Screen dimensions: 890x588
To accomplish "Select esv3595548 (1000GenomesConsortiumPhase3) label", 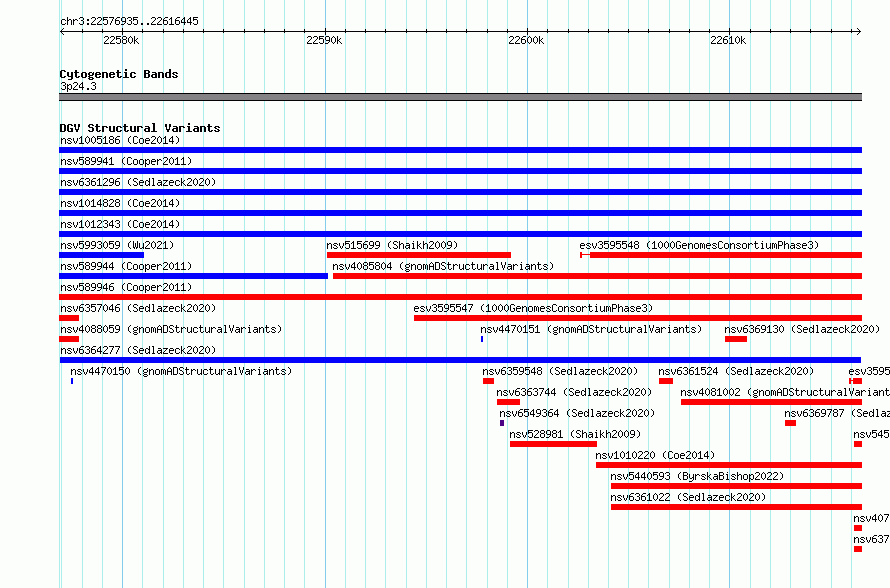I will (x=699, y=245).
